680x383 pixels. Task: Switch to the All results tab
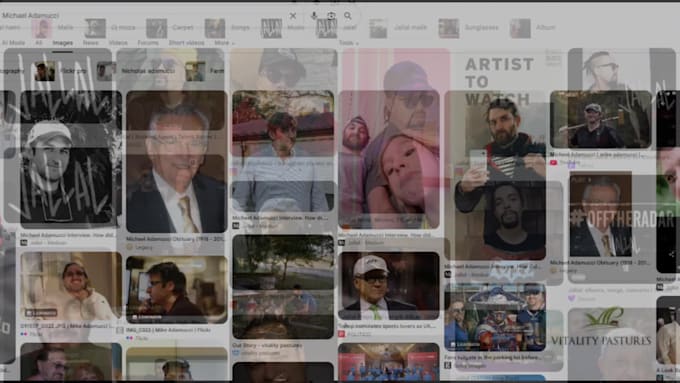click(39, 43)
